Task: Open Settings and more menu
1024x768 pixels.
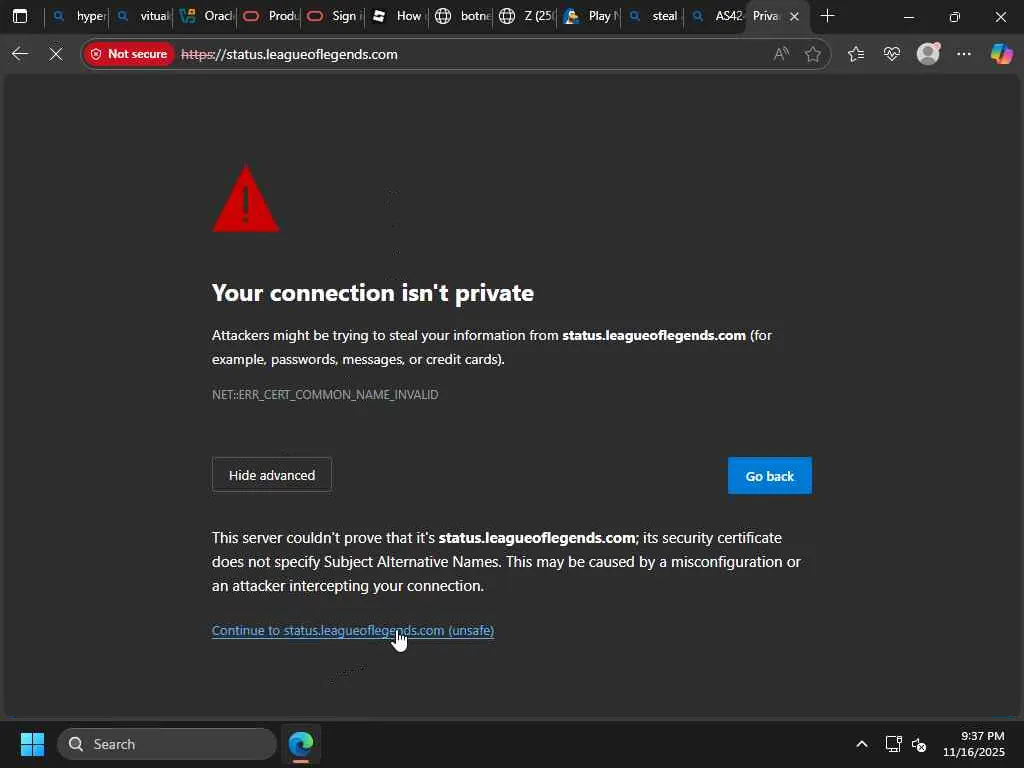Action: pyautogui.click(x=964, y=54)
